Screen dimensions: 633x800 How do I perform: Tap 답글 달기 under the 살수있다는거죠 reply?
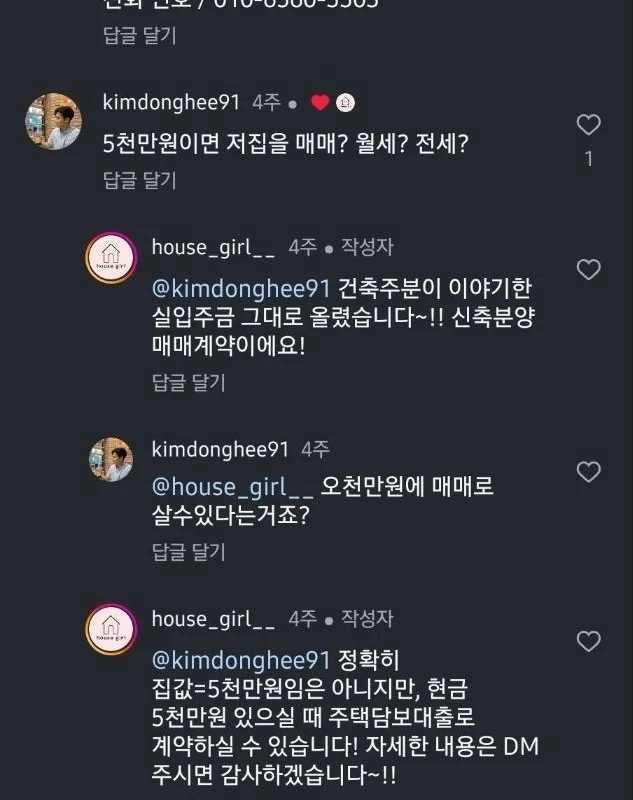click(x=188, y=552)
